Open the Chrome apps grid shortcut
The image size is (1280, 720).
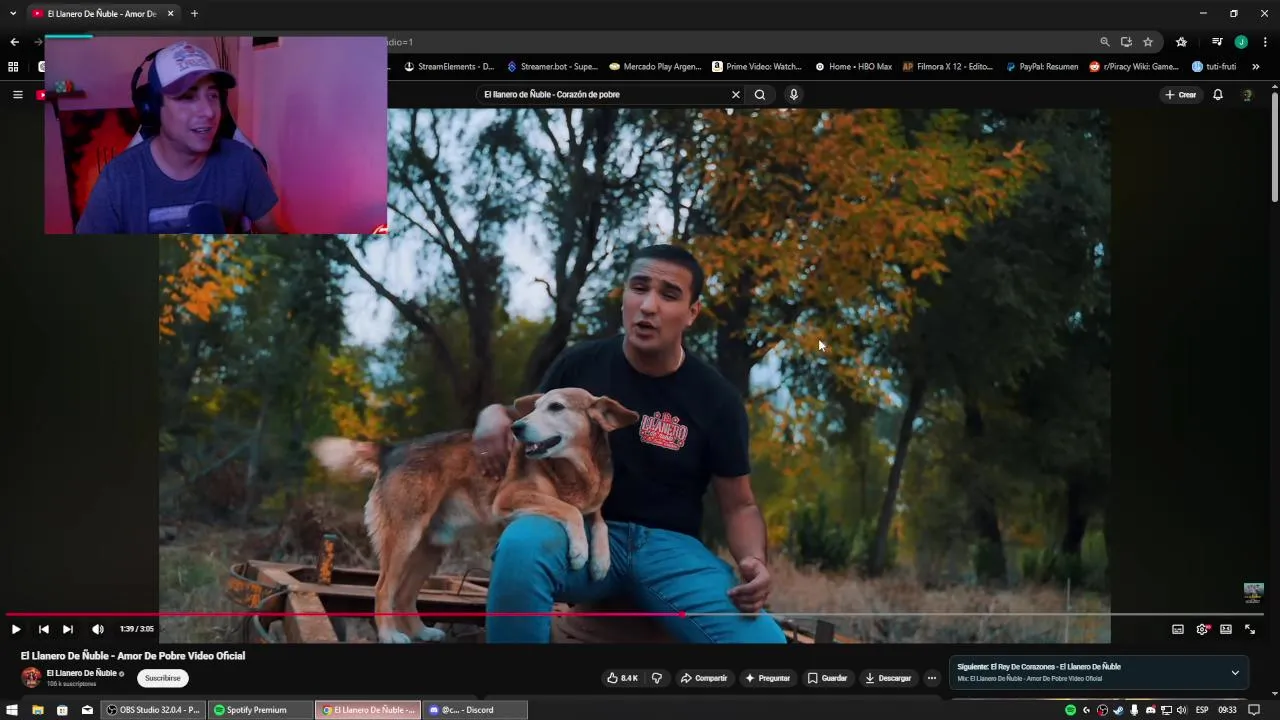[13, 67]
